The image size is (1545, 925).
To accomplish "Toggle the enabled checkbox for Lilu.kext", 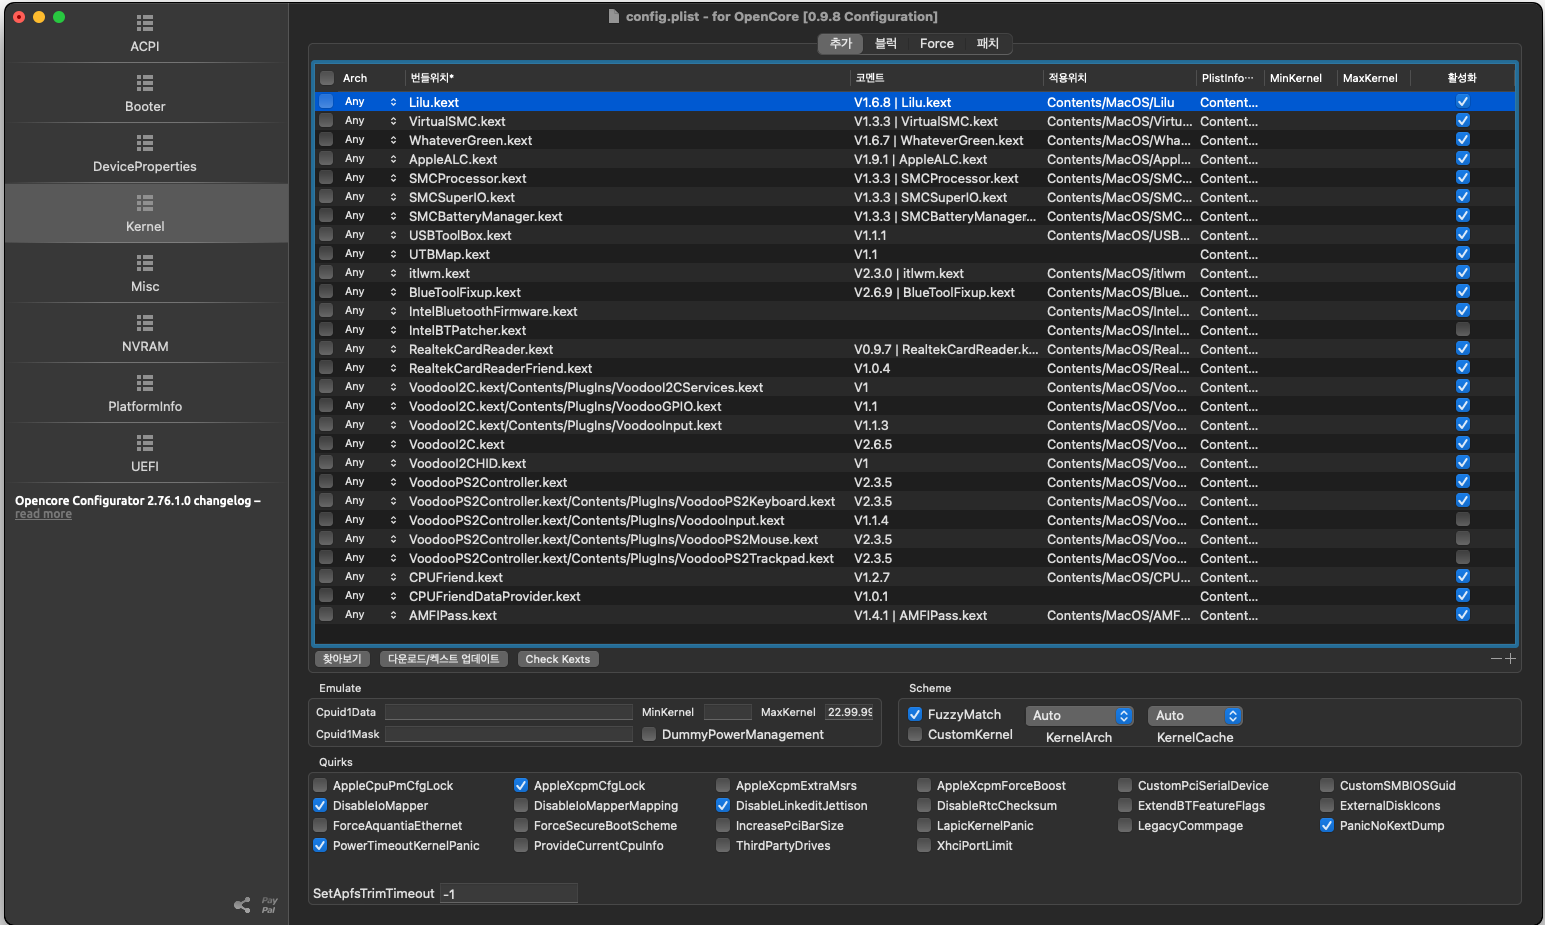I will [1462, 102].
